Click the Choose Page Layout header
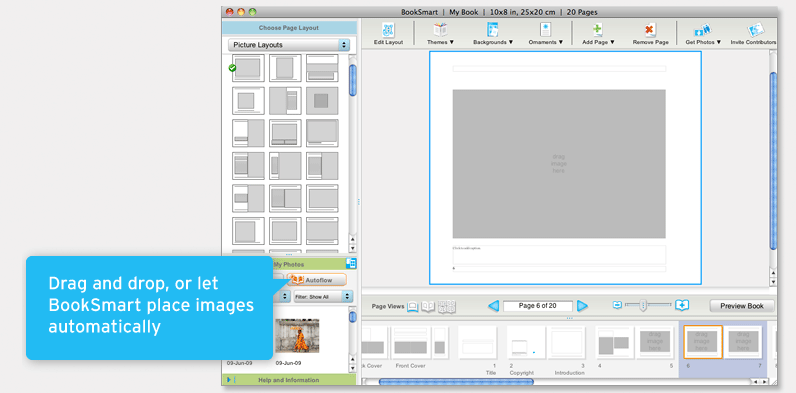Image resolution: width=796 pixels, height=393 pixels. coord(289,28)
